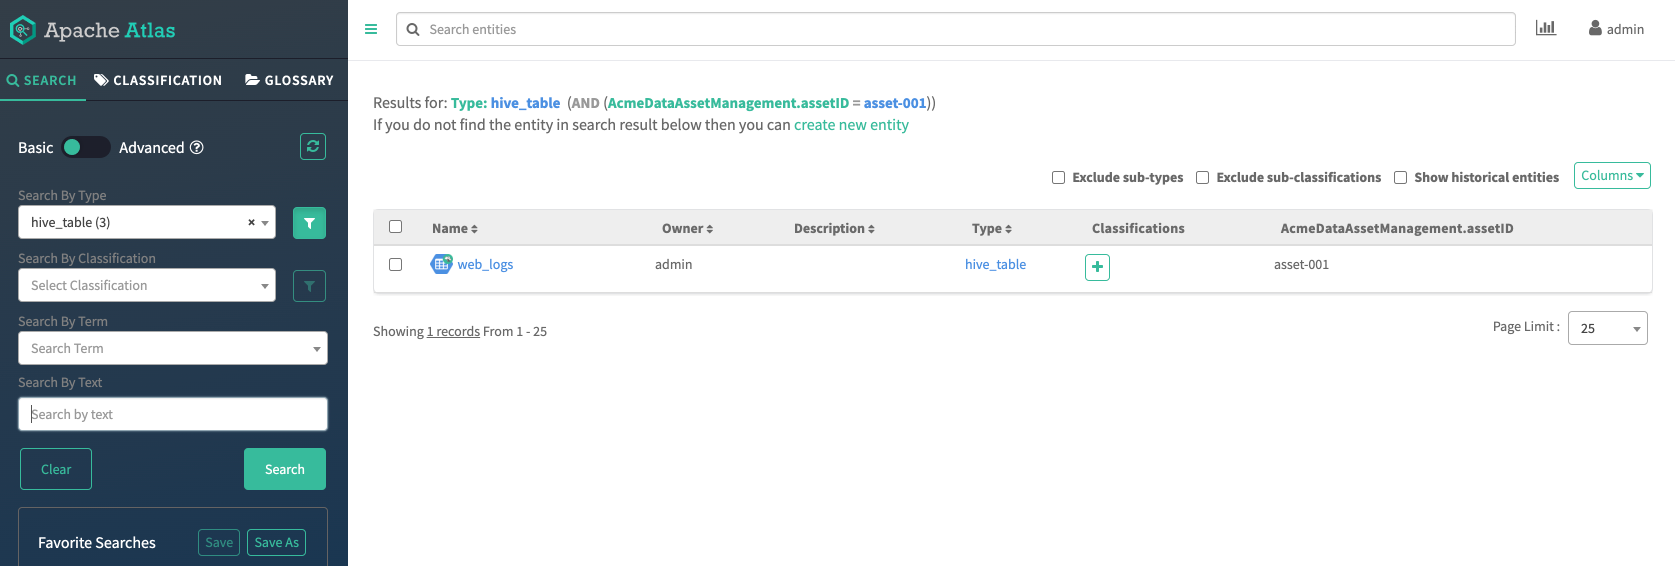Viewport: 1675px width, 566px height.
Task: Open the statistics bar chart icon
Action: point(1546,28)
